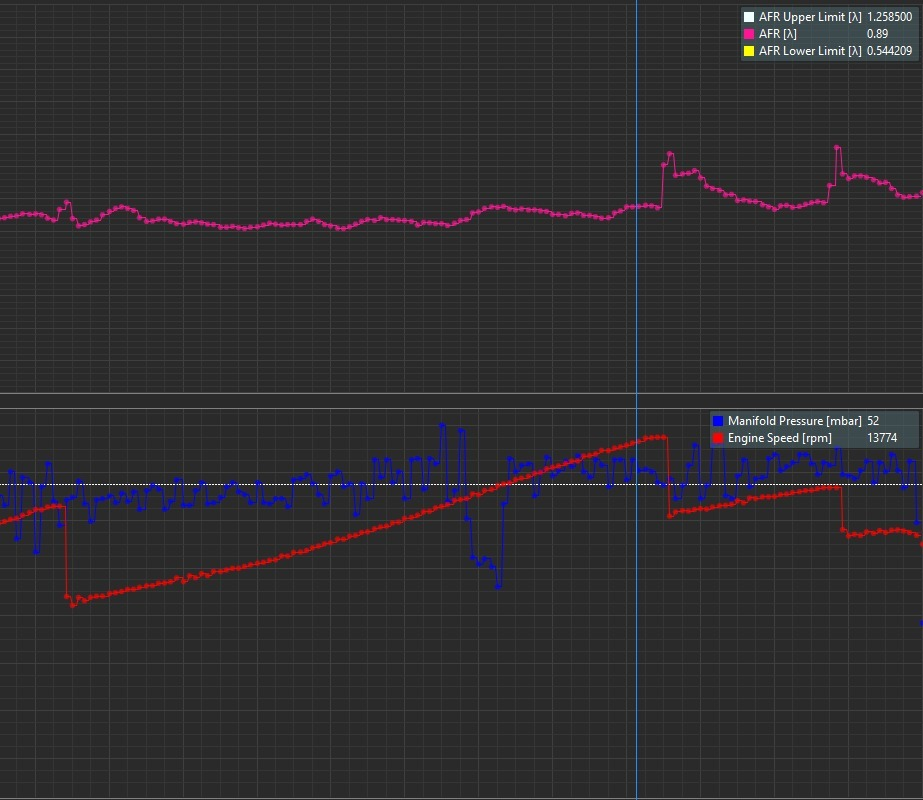Click the divider between the two chart panes
This screenshot has height=800, width=923.
click(460, 394)
